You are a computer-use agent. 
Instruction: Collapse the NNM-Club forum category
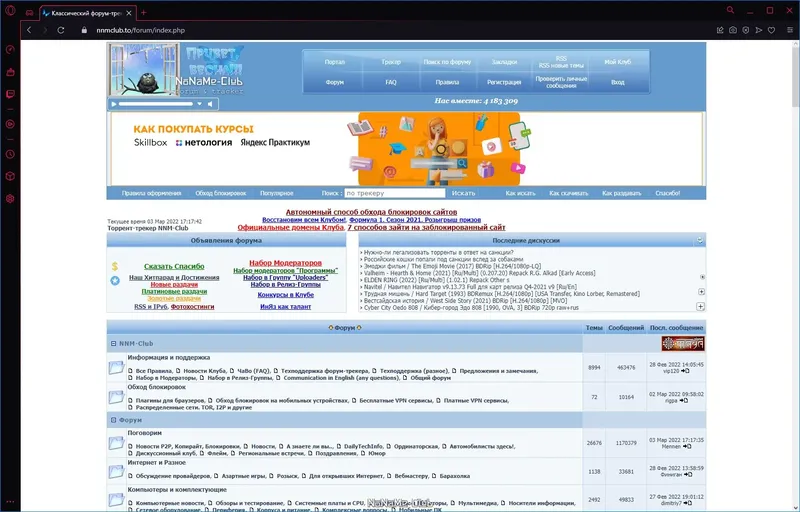pyautogui.click(x=113, y=344)
